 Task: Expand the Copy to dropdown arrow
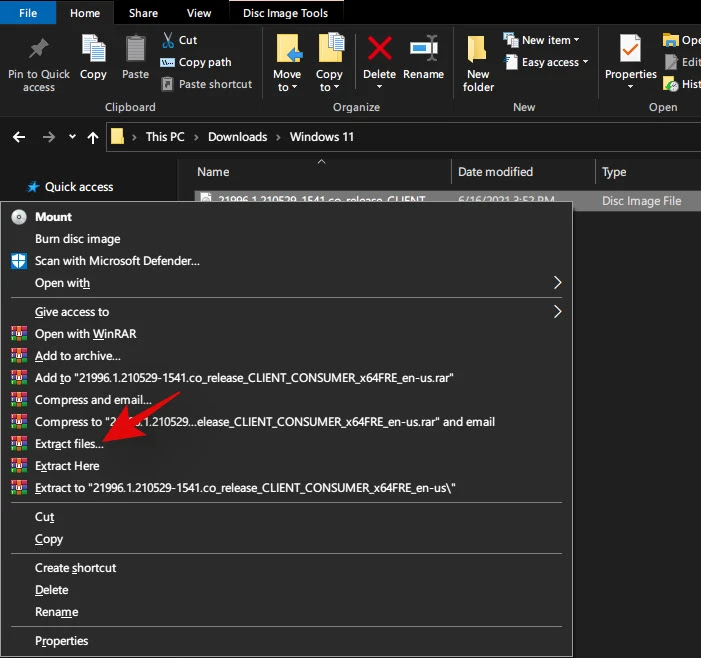pyautogui.click(x=336, y=88)
